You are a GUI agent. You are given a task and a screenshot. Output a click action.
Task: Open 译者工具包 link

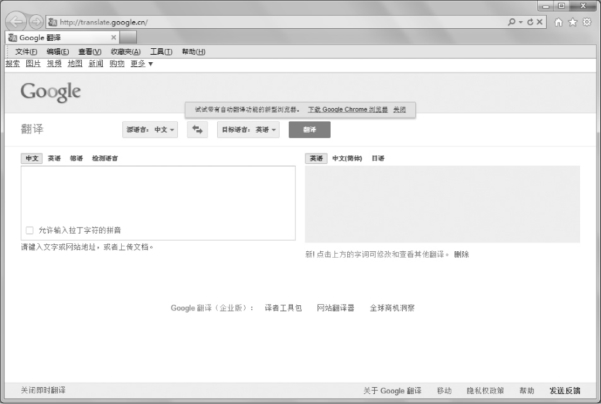283,308
